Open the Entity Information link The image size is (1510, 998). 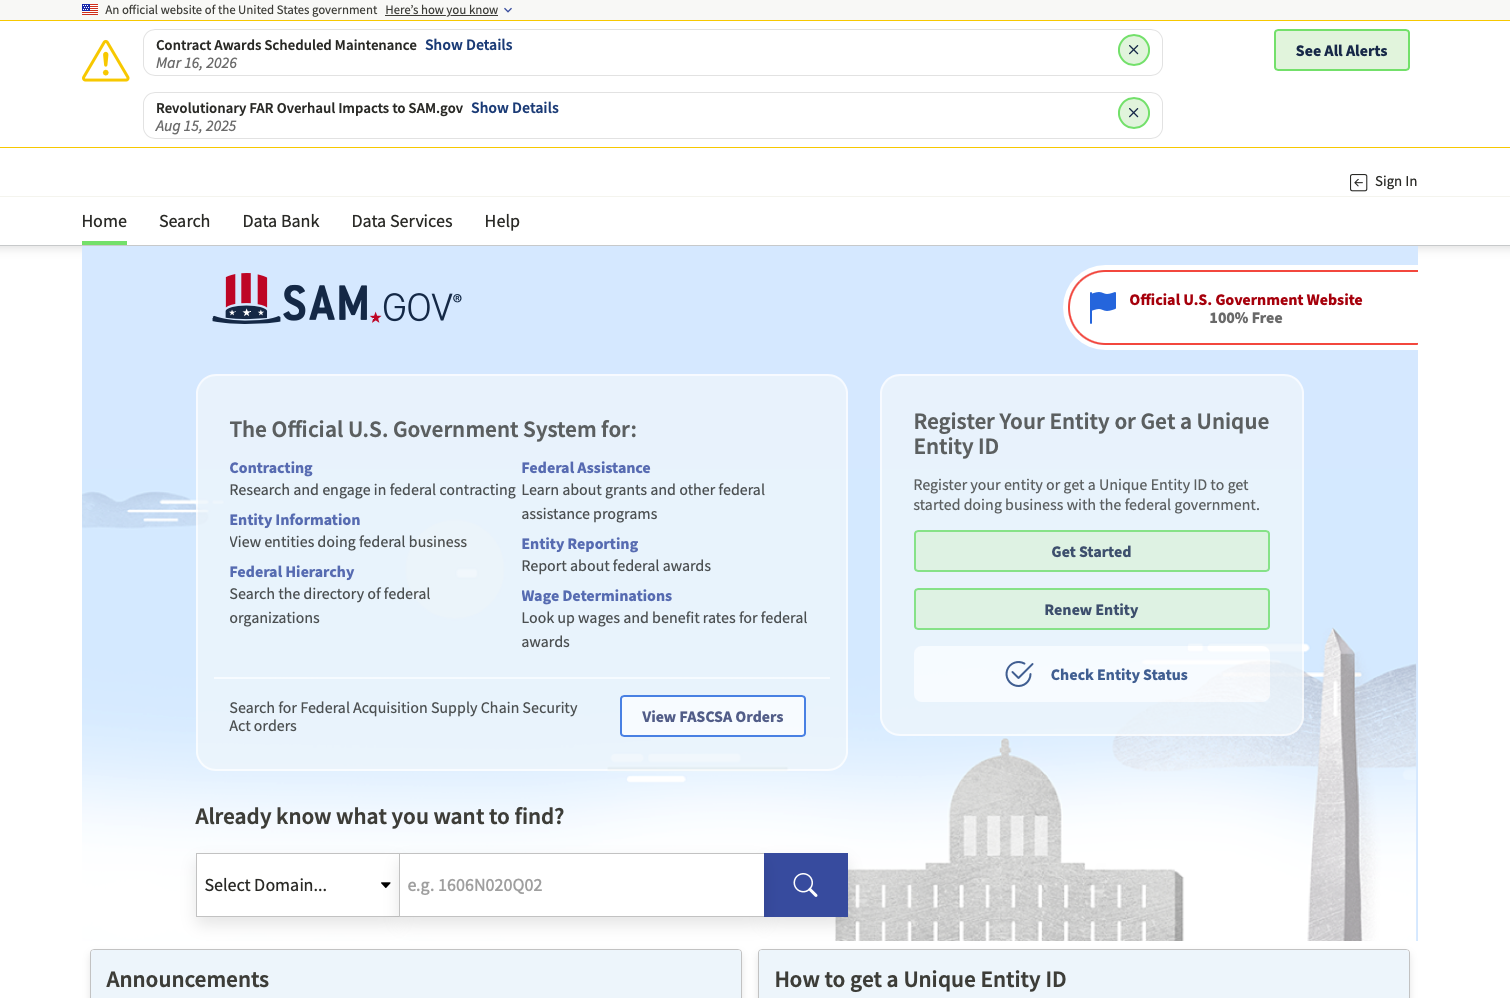coord(295,519)
